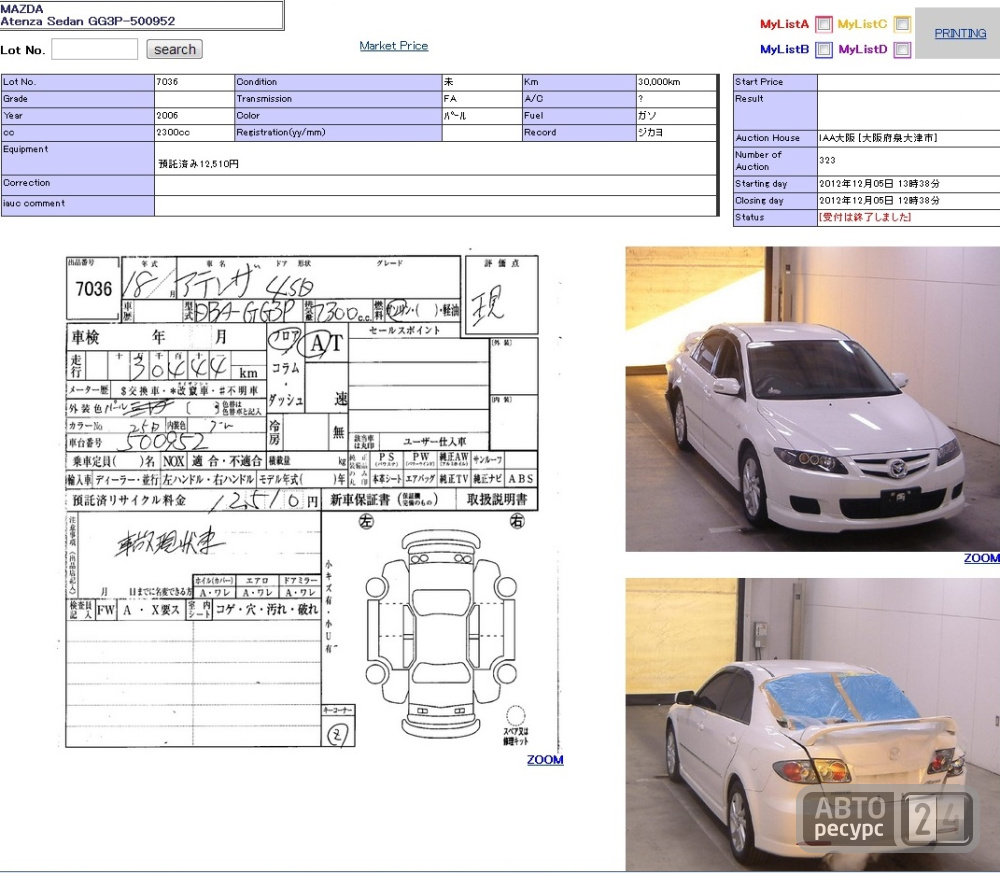Select the 2300cc engine value
Viewport: 1000px width, 873px height.
coord(173,132)
